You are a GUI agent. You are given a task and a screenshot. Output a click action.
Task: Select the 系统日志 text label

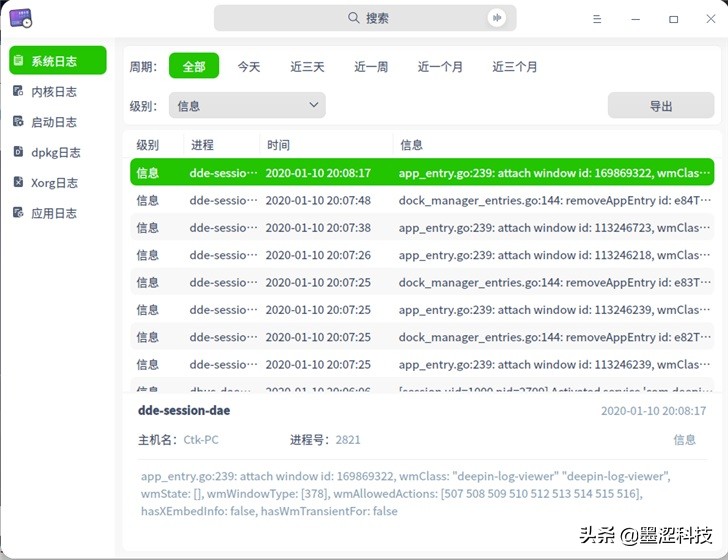(x=54, y=61)
